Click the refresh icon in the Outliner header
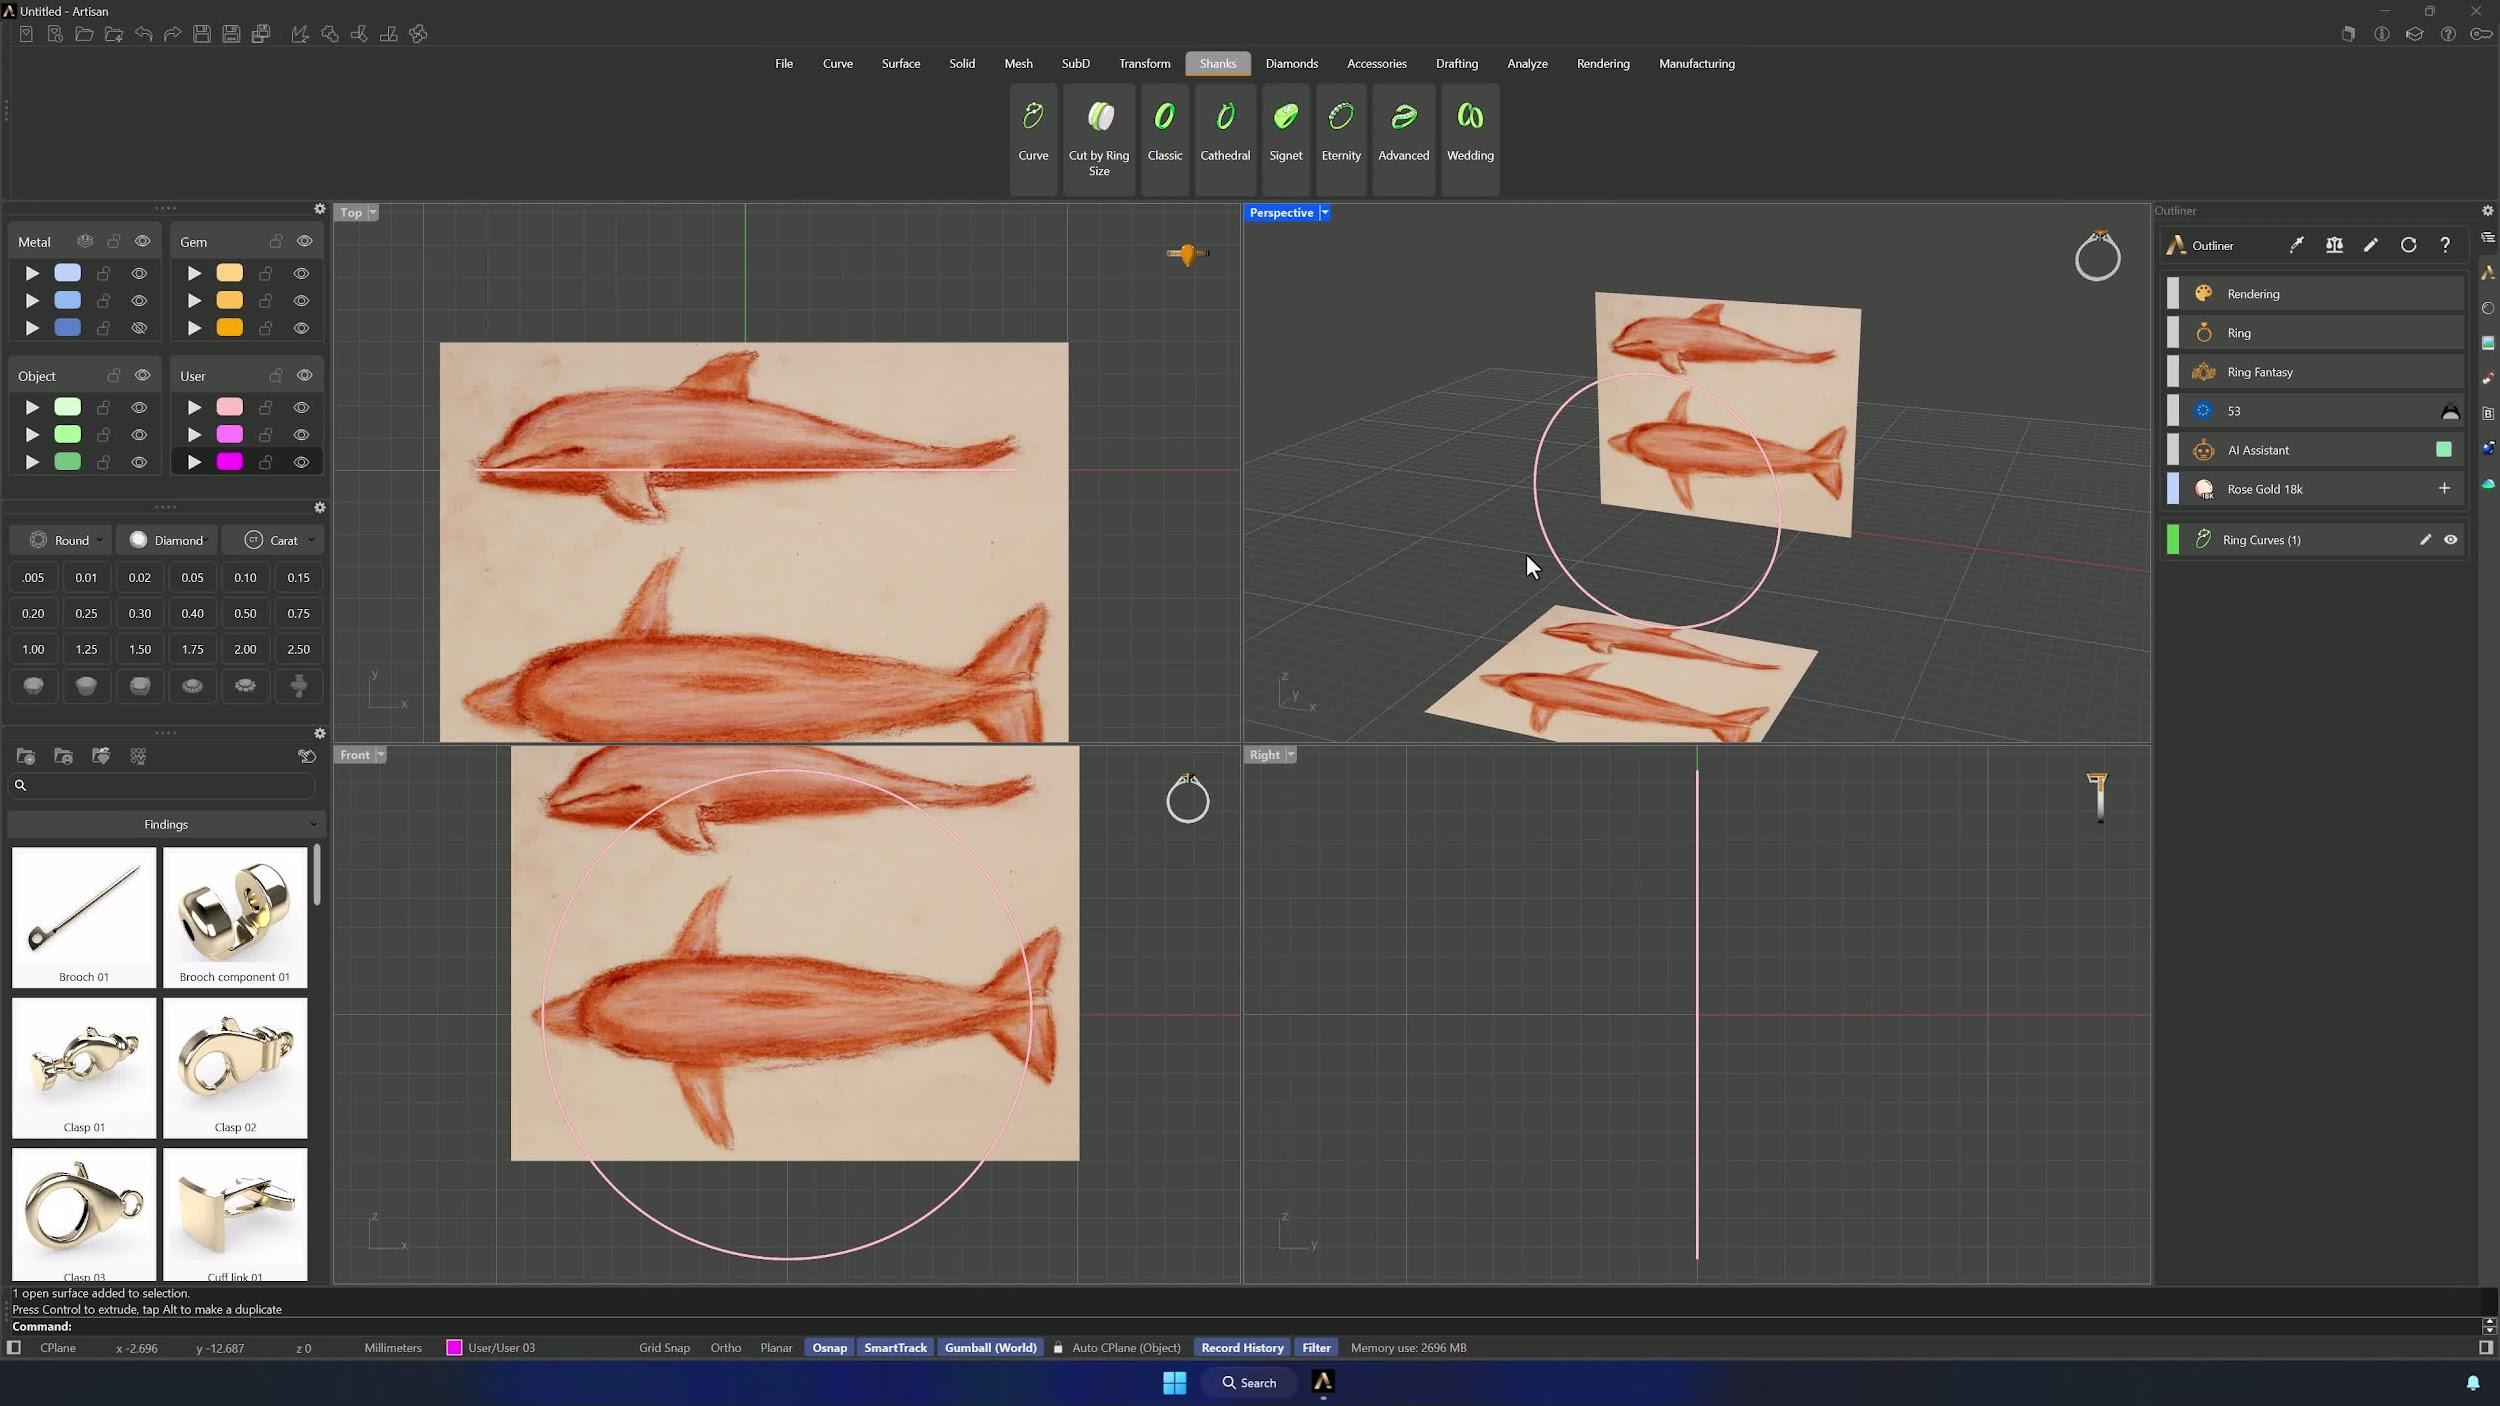This screenshot has width=2500, height=1406. click(2408, 245)
